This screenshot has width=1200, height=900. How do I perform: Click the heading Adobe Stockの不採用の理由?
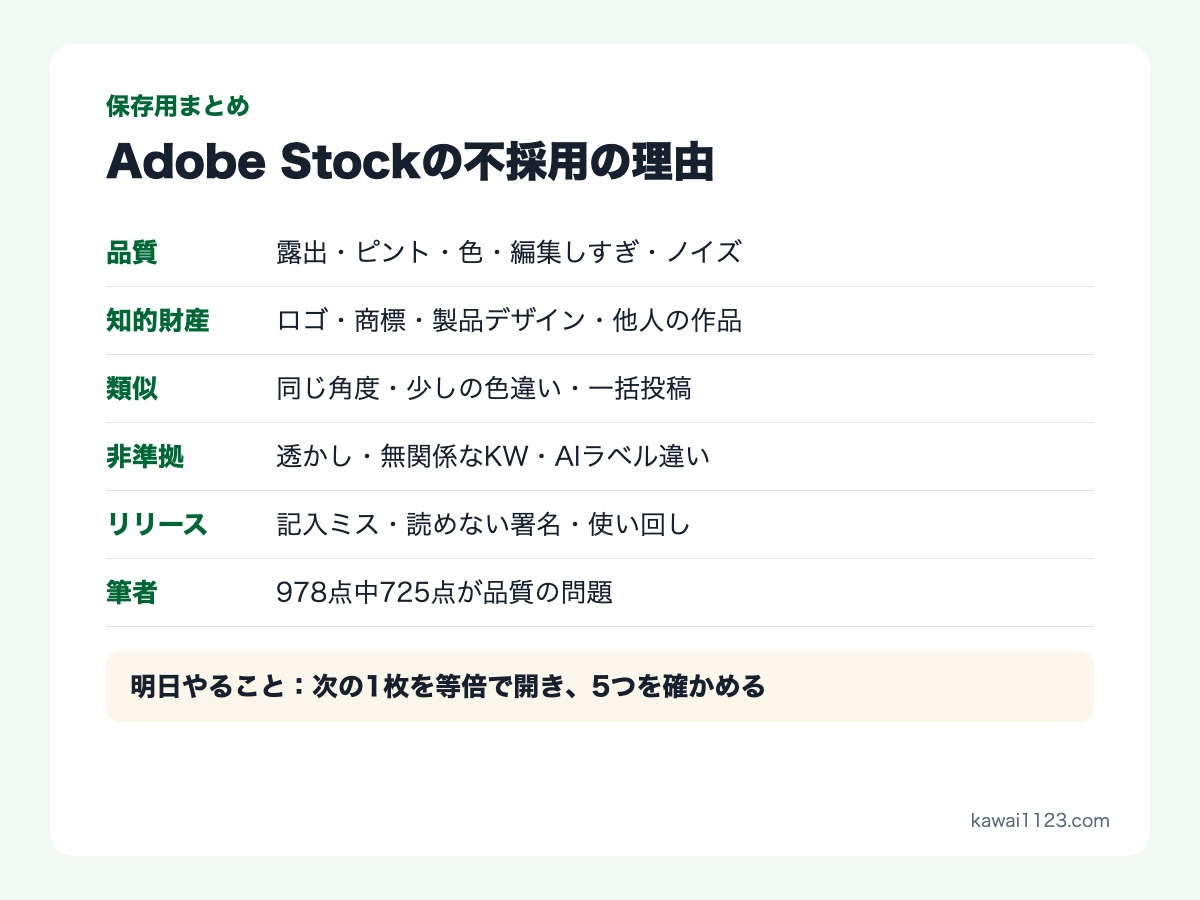point(410,162)
